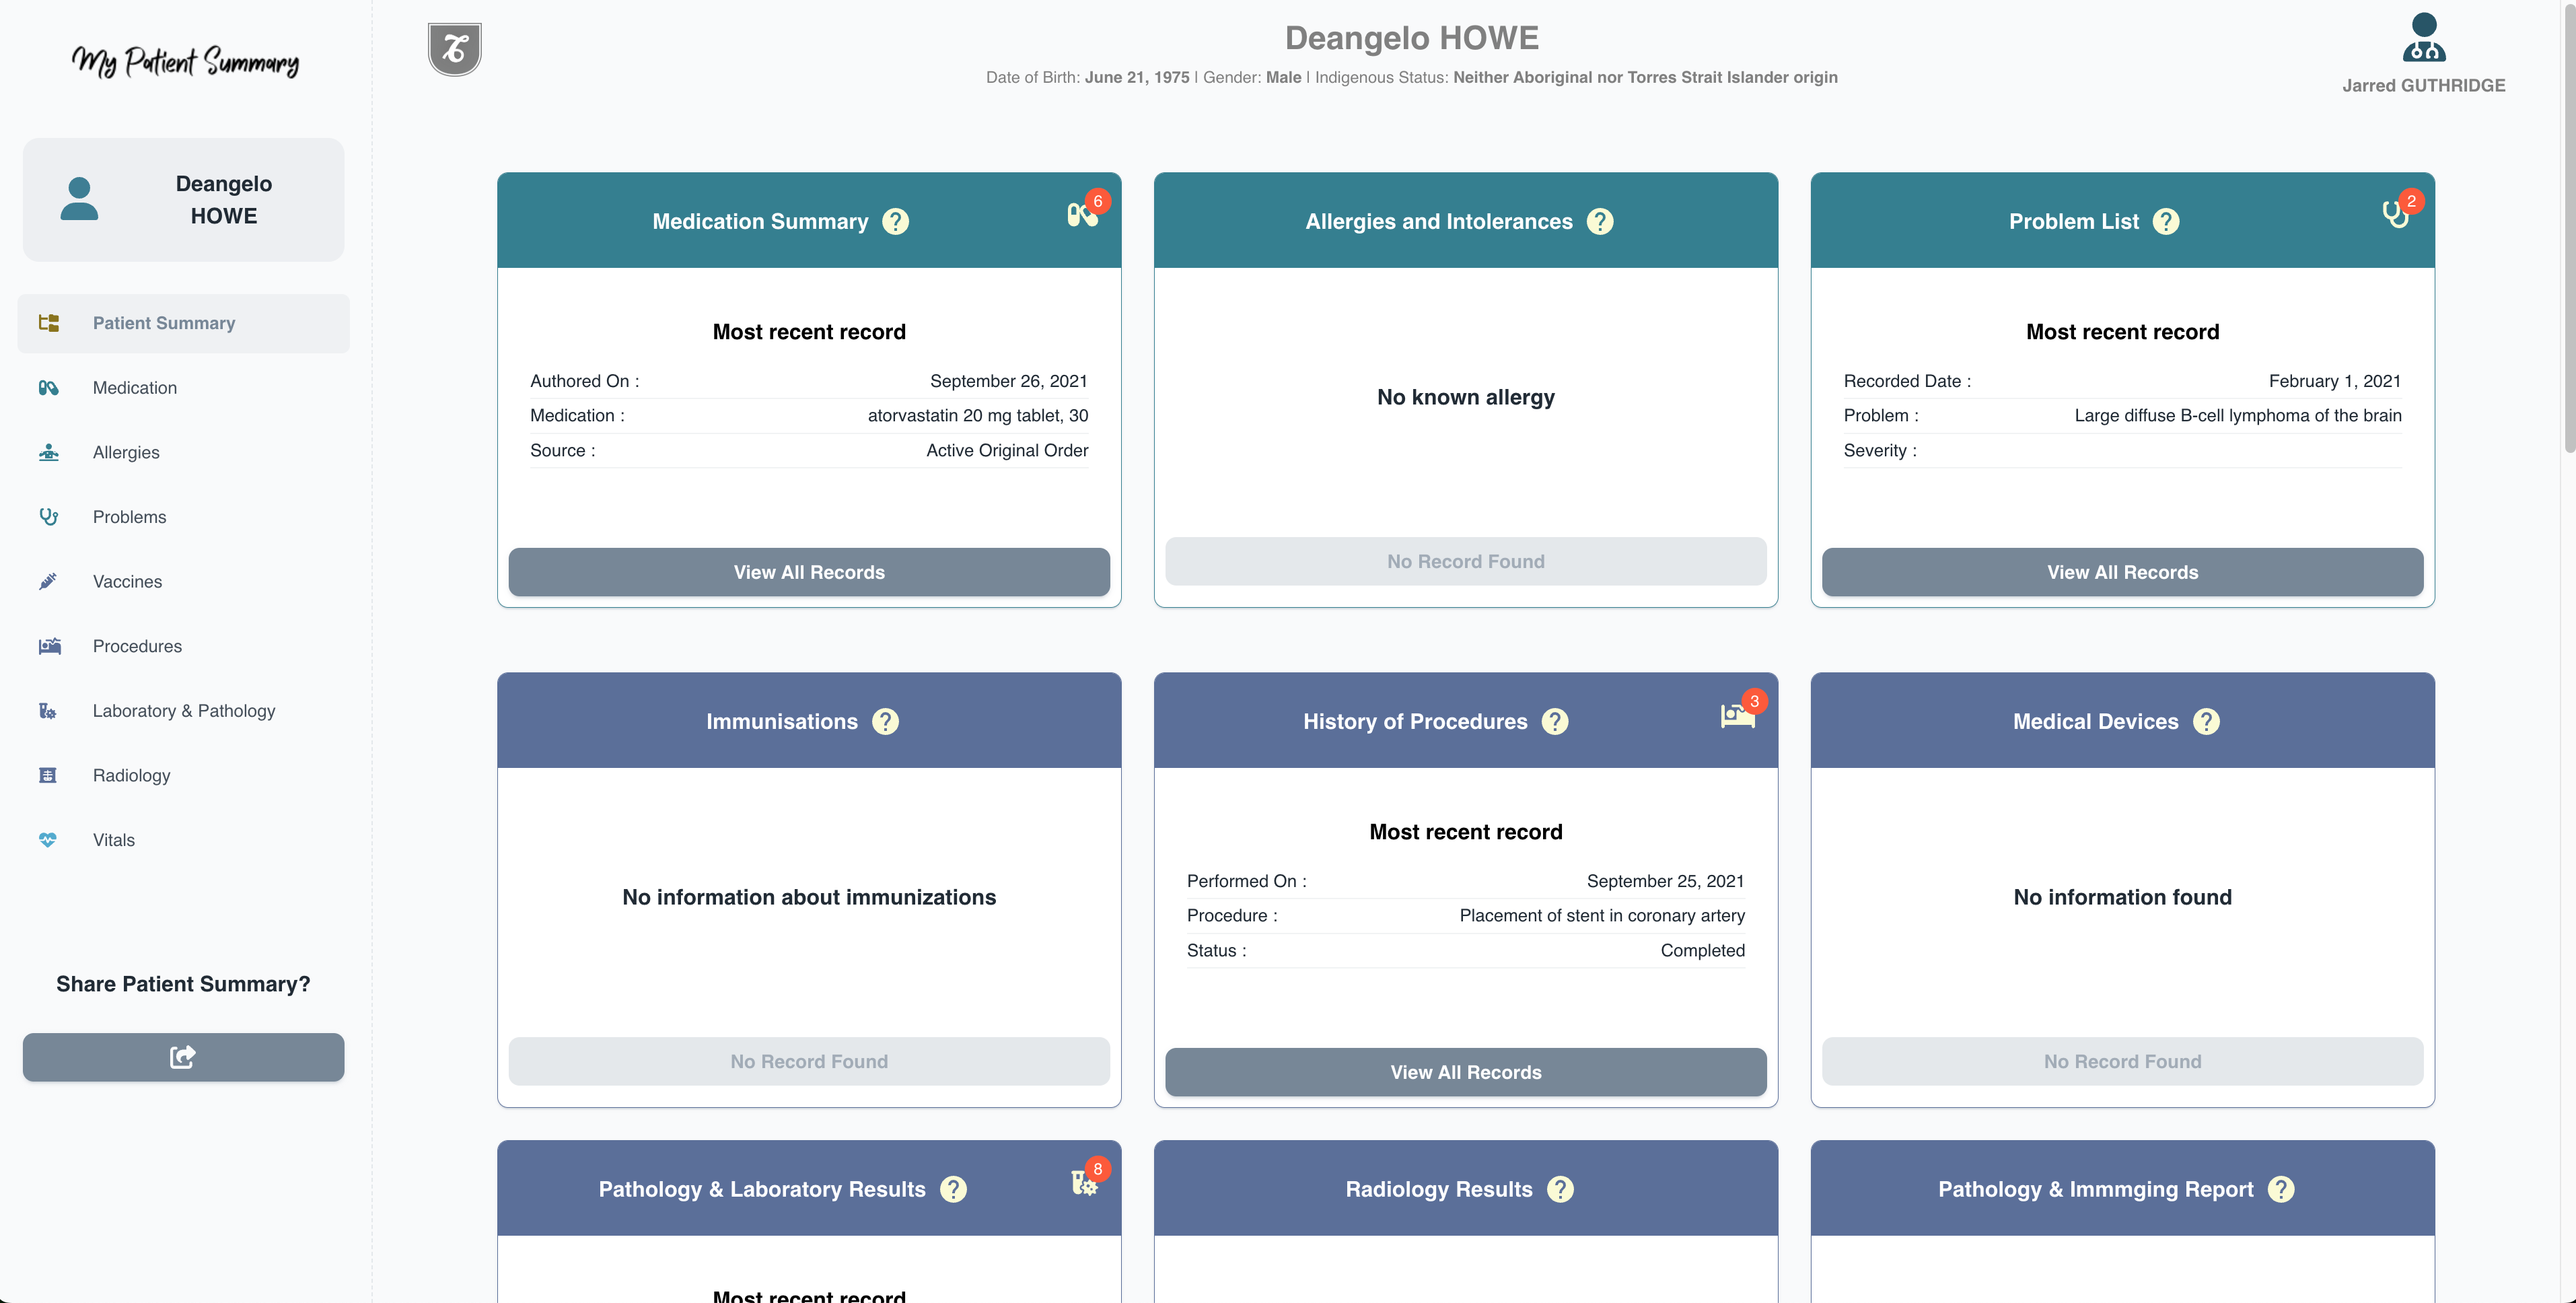This screenshot has width=2576, height=1303.
Task: View All Records for Medication Summary
Action: click(809, 572)
